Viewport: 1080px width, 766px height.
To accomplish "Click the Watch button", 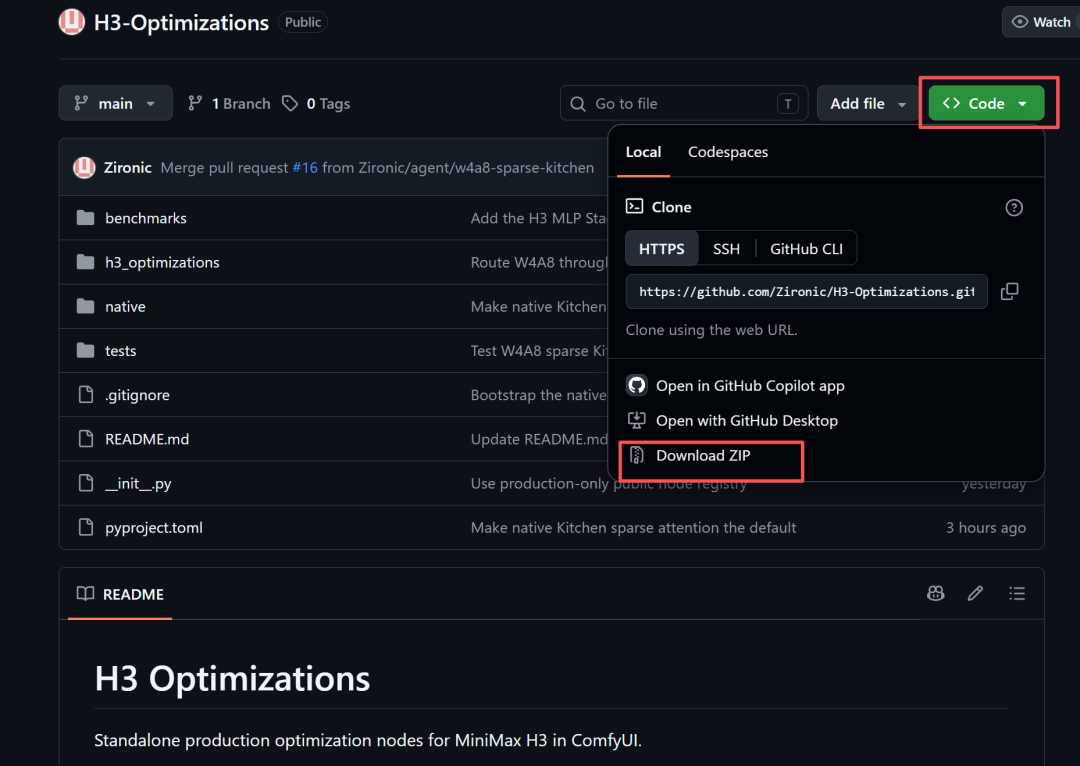I will 1041,22.
